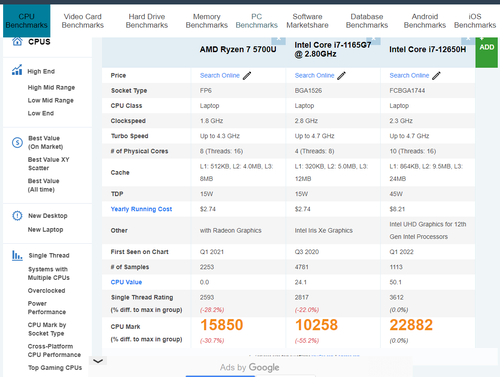Remove Intel Core i7-12650H from comparison
Image resolution: width=500 pixels, height=377 pixels.
468,40
